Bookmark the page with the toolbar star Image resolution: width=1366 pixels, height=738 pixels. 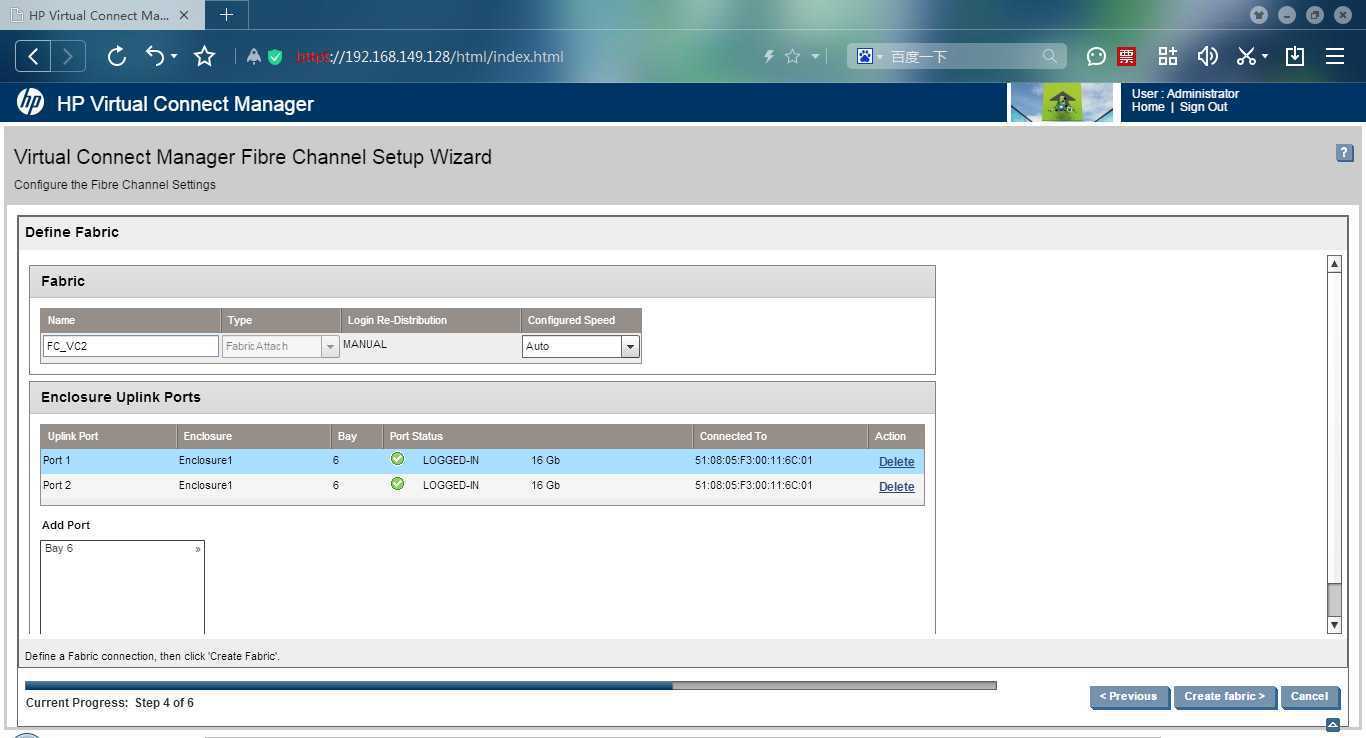[205, 57]
